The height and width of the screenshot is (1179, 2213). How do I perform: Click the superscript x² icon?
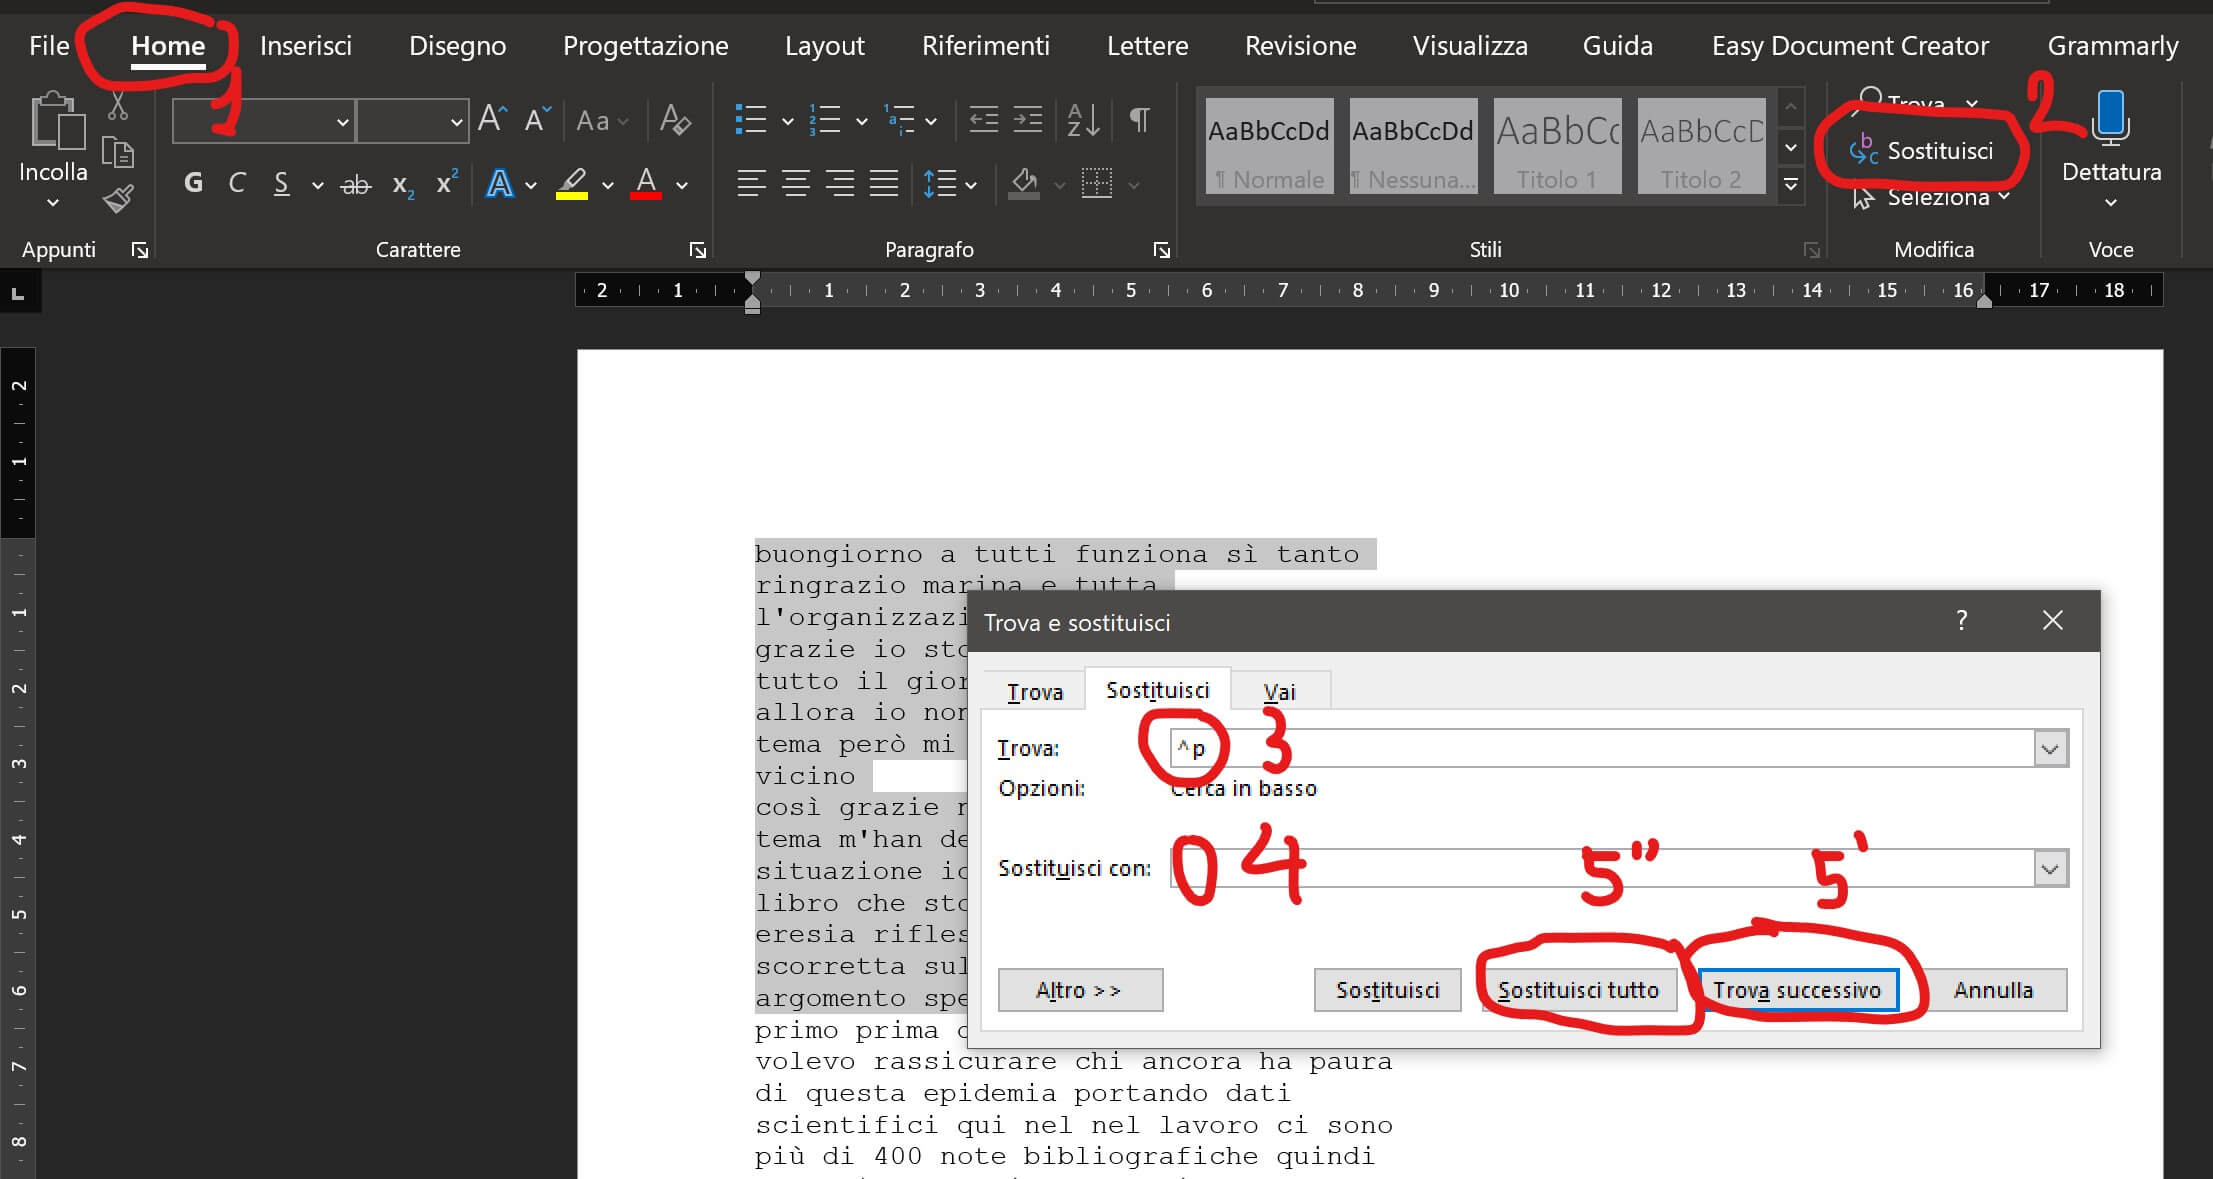click(446, 184)
